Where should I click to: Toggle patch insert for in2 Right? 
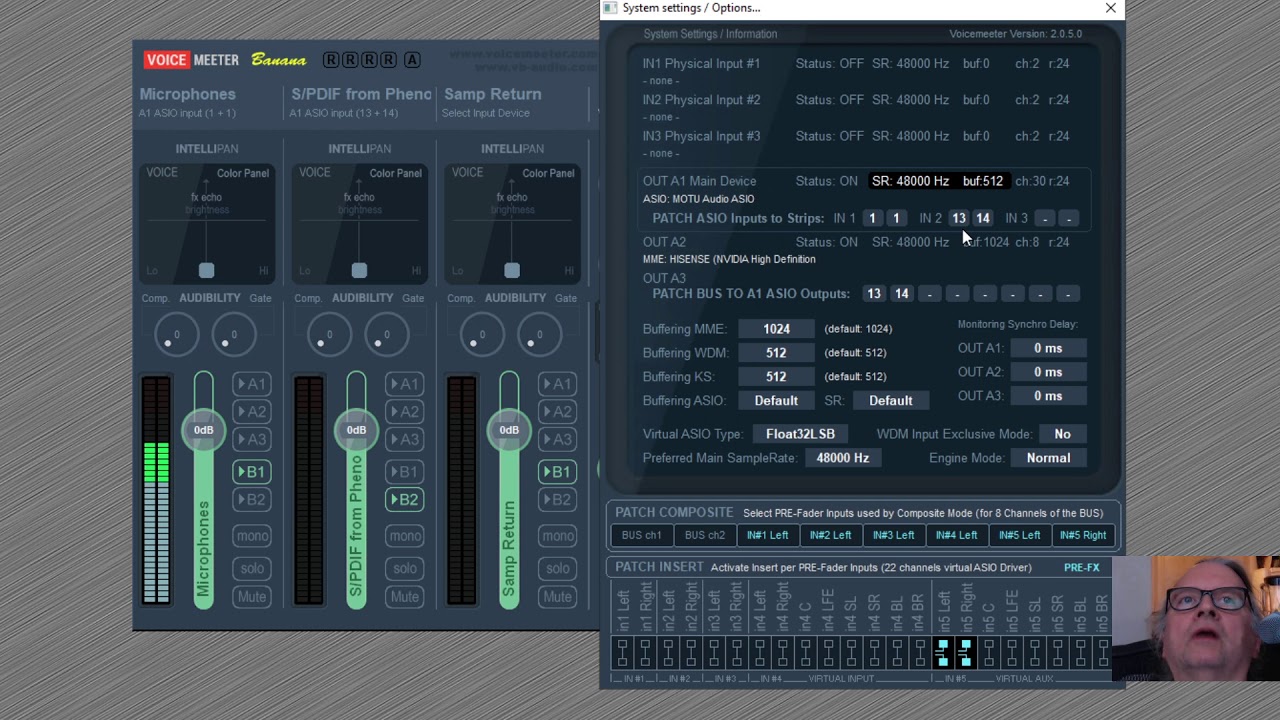(691, 654)
